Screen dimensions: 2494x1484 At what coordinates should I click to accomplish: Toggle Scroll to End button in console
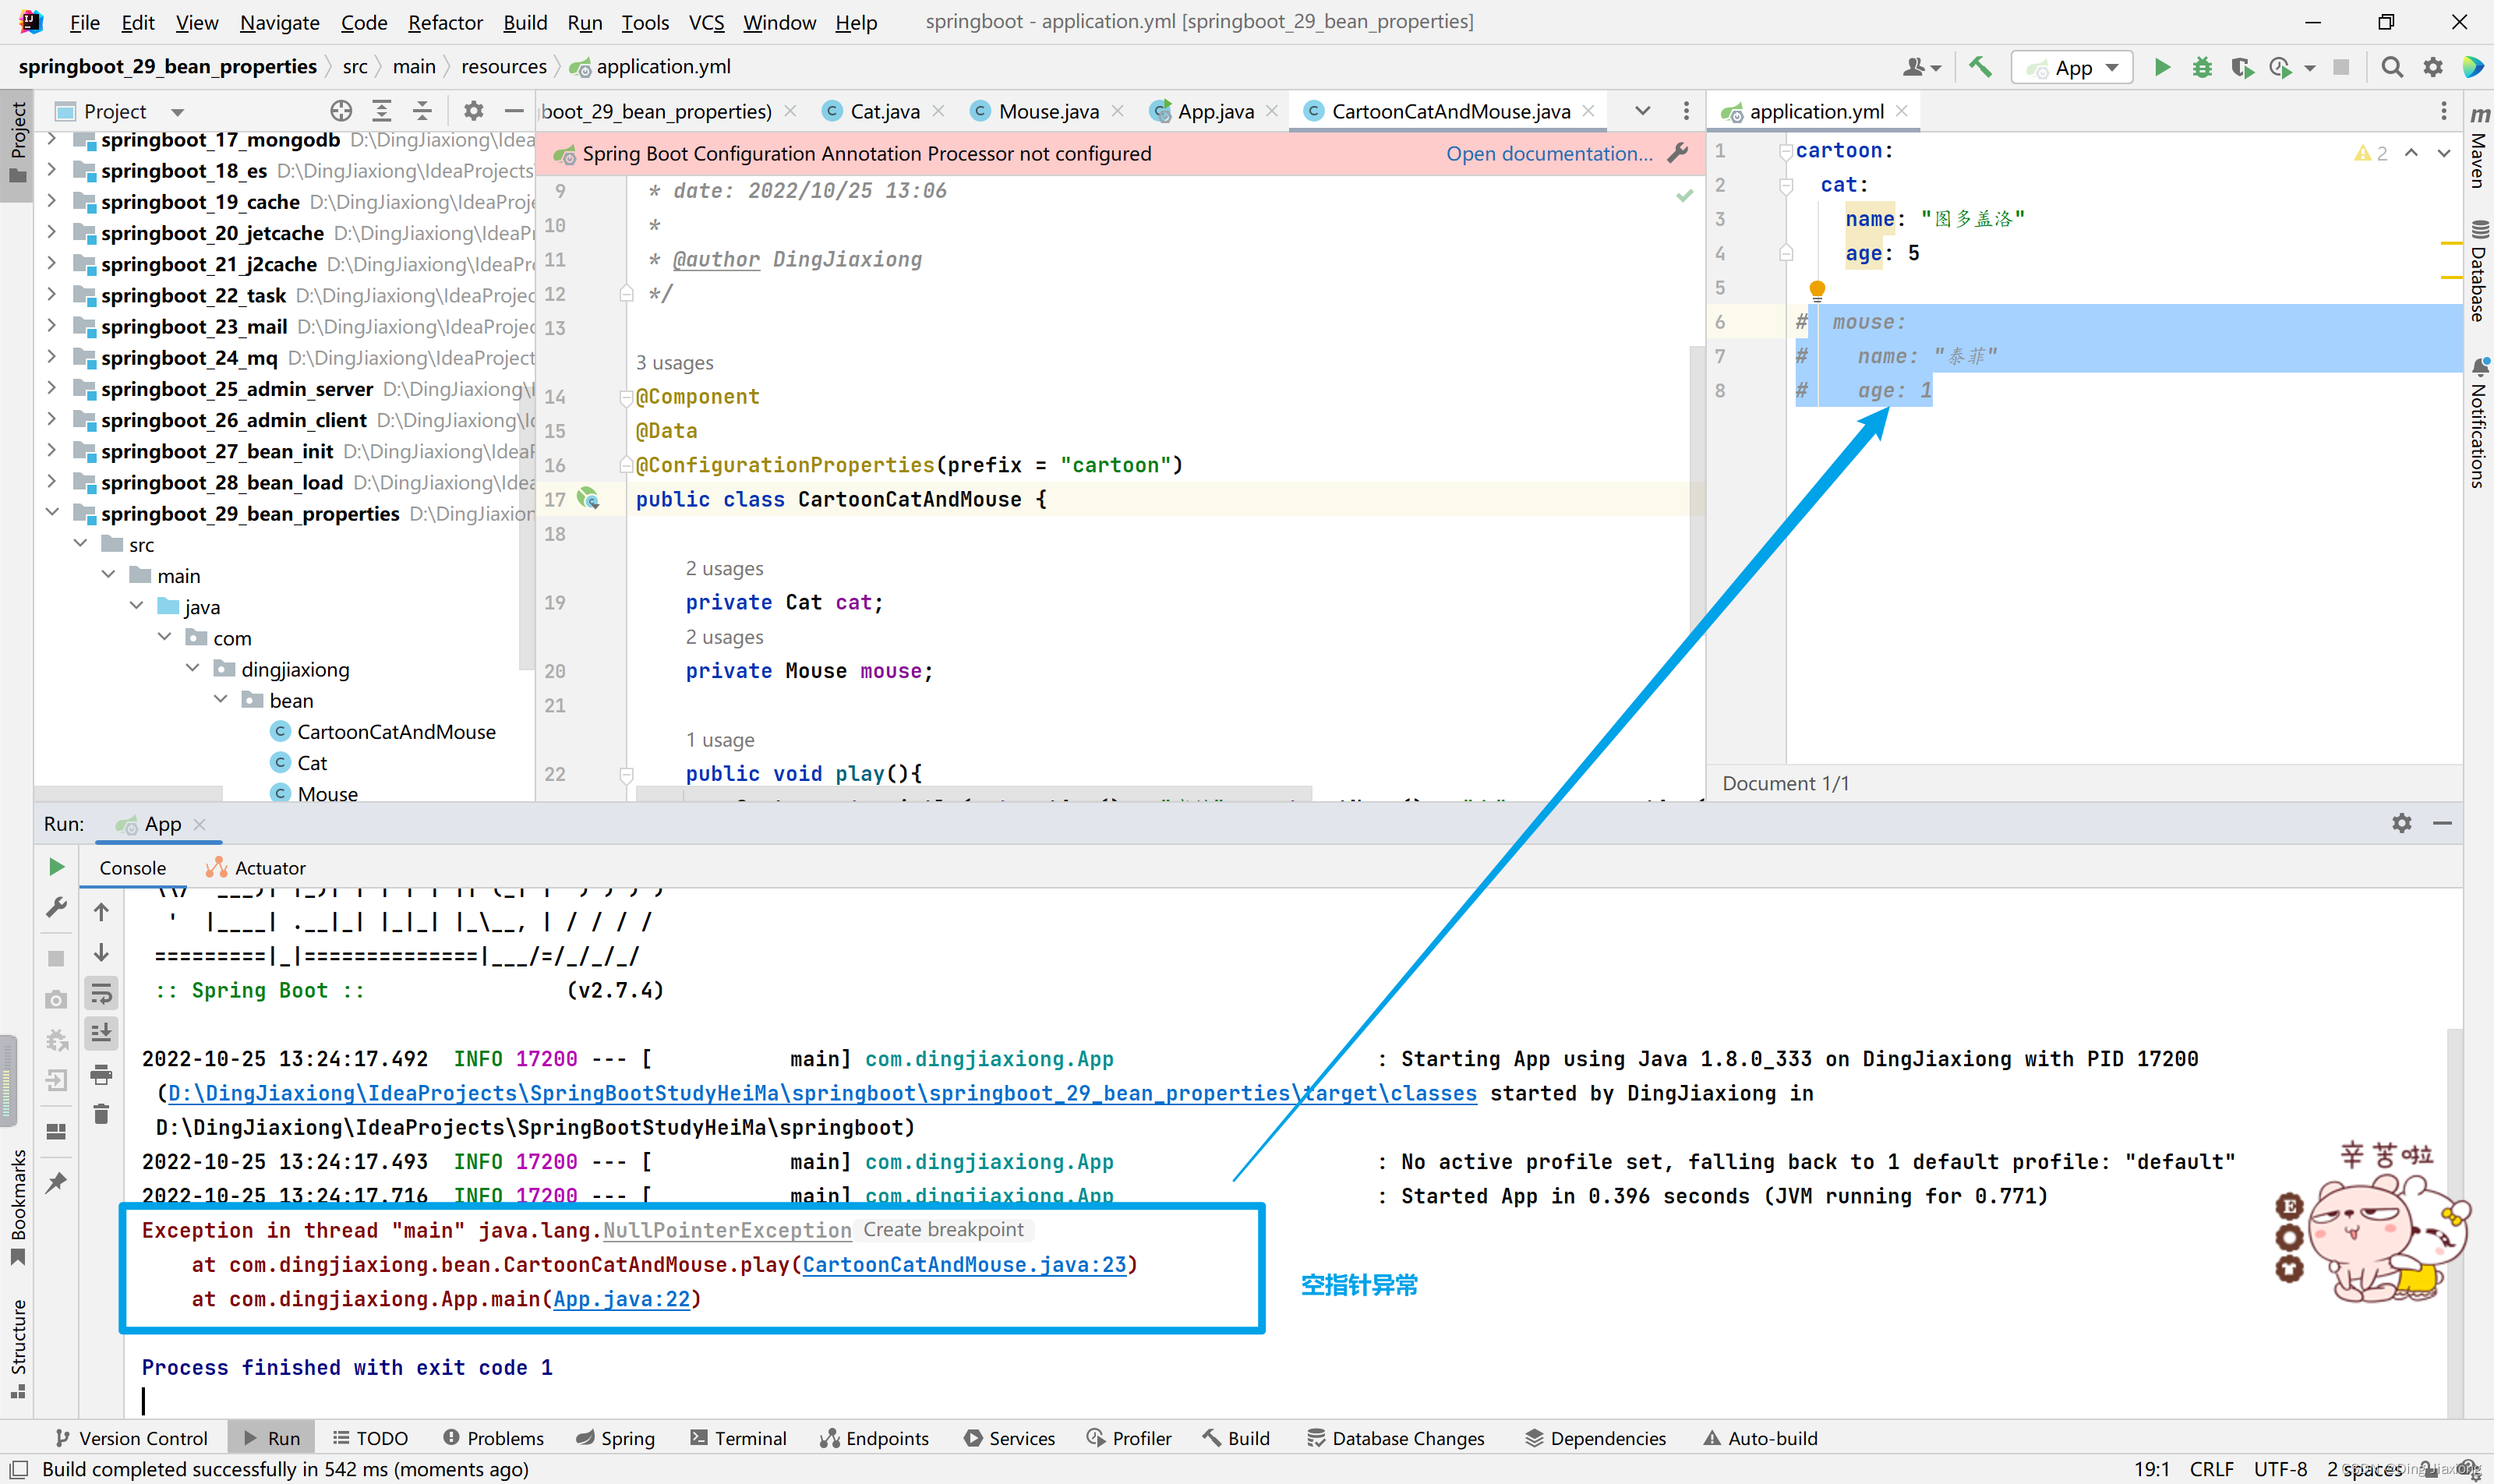pyautogui.click(x=101, y=1033)
